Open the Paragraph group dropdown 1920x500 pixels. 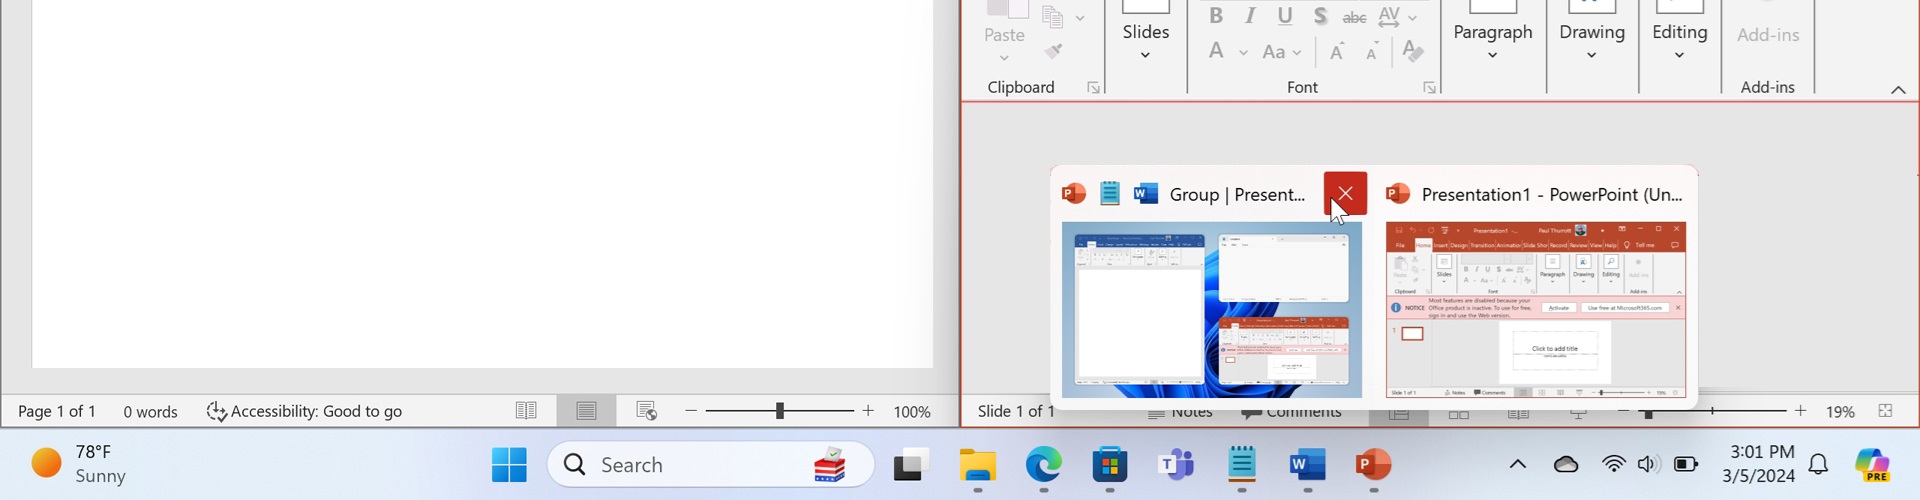tap(1492, 40)
